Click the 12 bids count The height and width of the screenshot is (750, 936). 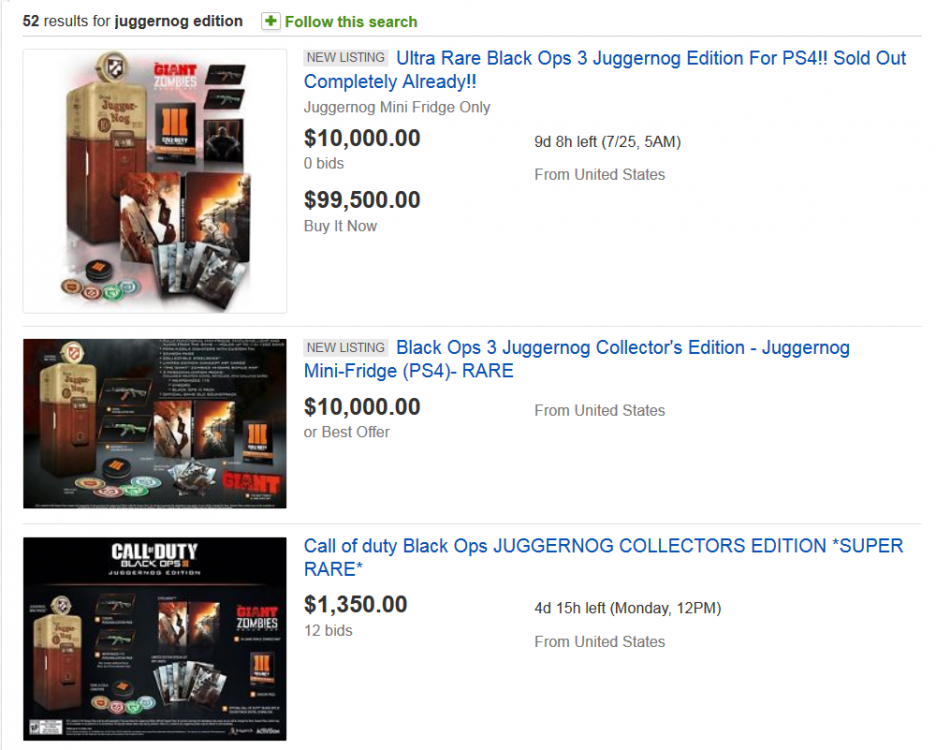tap(328, 630)
